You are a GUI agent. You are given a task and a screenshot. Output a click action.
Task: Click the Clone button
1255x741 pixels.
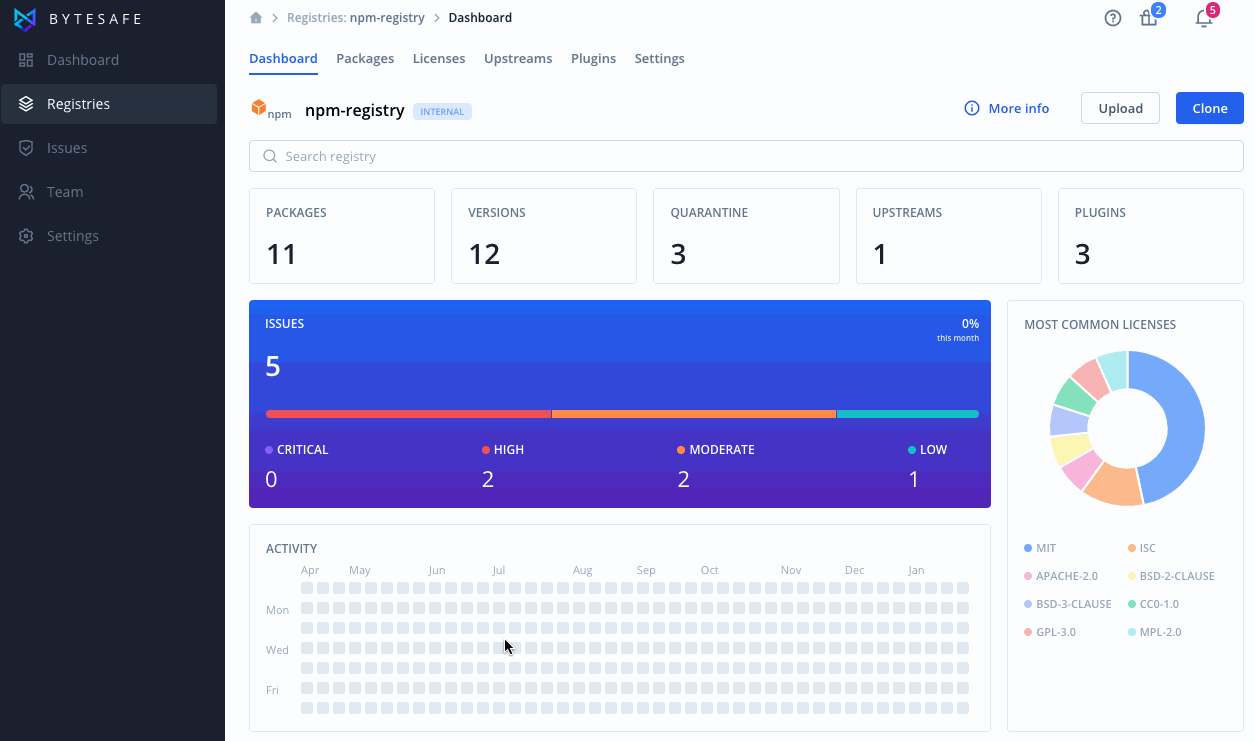coord(1210,108)
